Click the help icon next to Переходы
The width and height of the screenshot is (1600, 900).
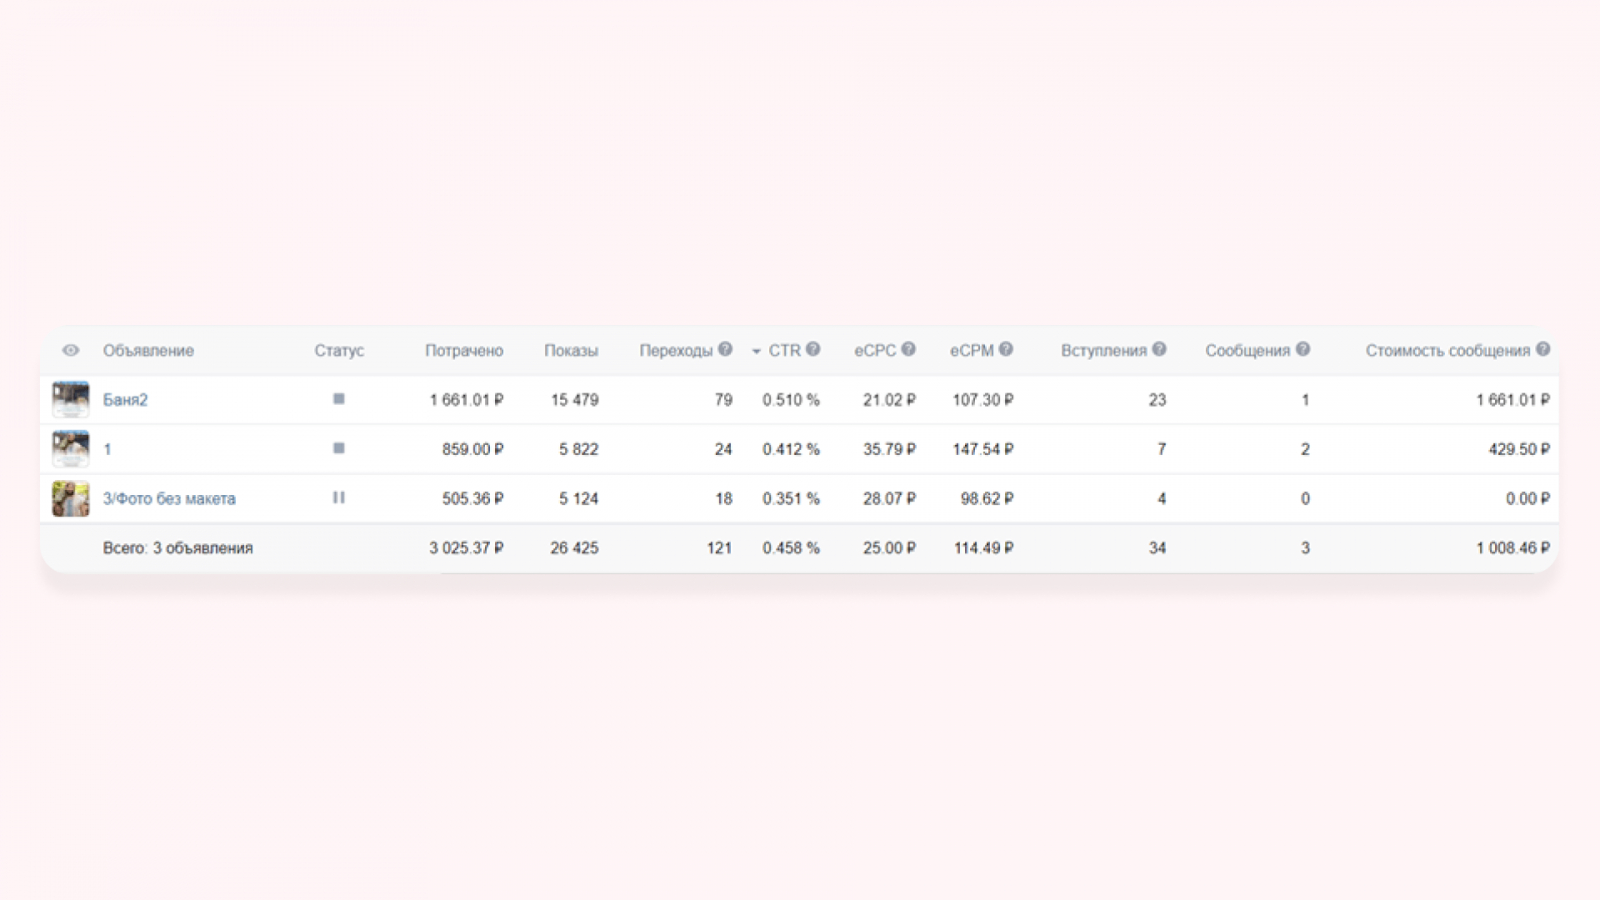[x=725, y=349]
